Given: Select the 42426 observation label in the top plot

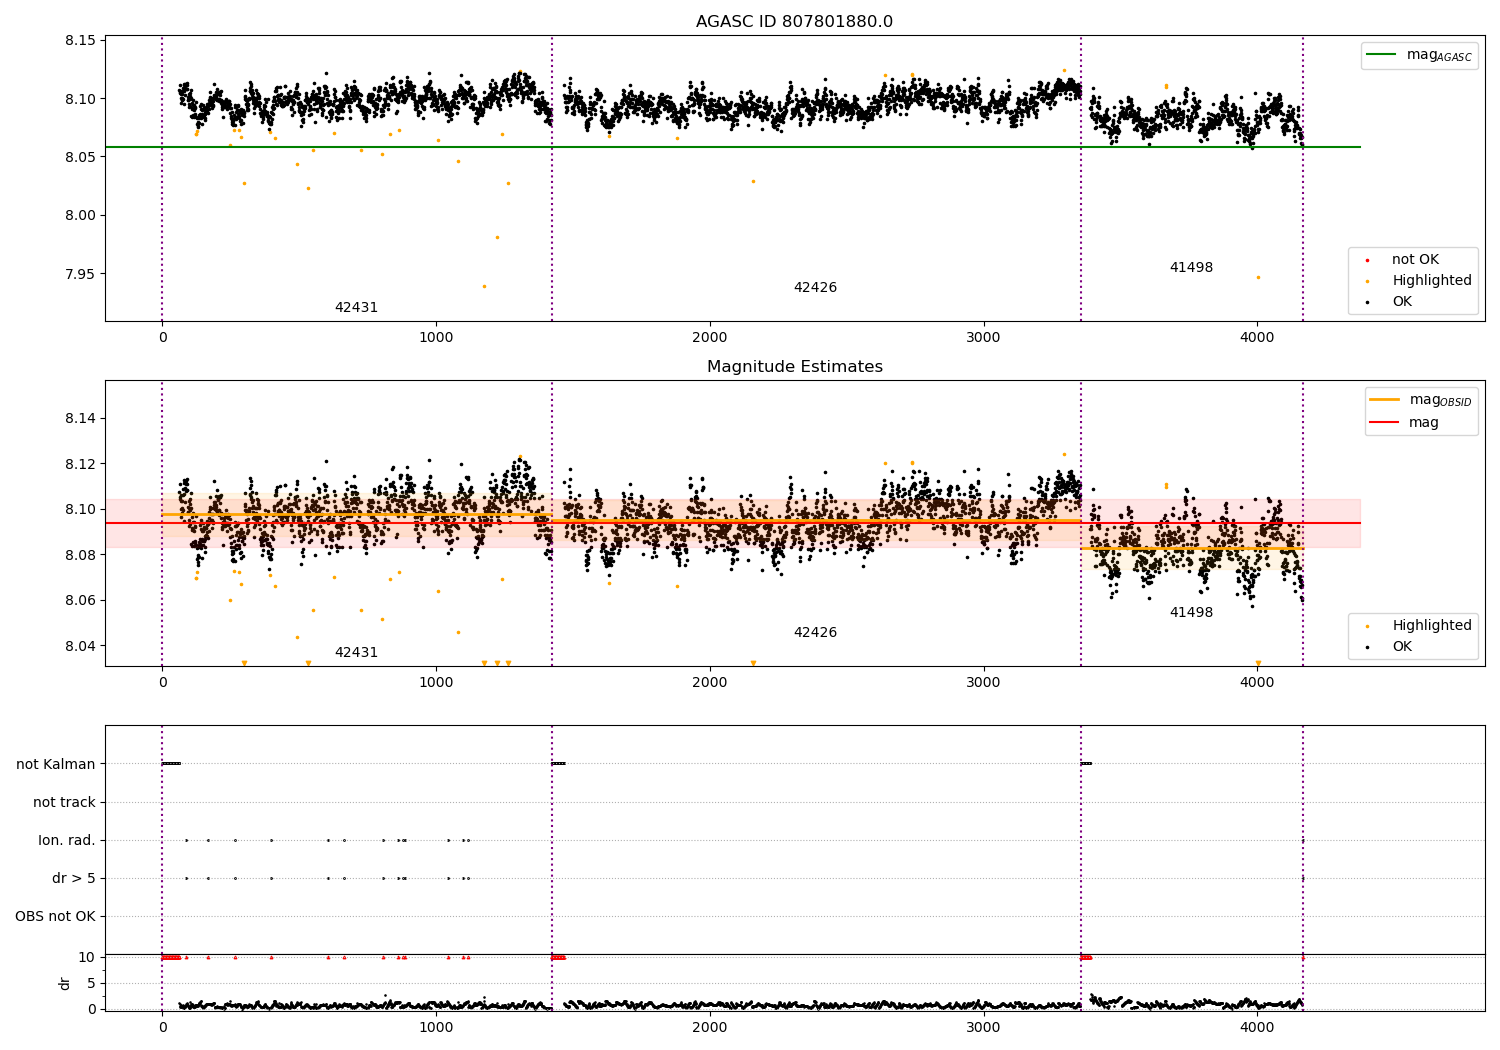Looking at the screenshot, I should 815,288.
